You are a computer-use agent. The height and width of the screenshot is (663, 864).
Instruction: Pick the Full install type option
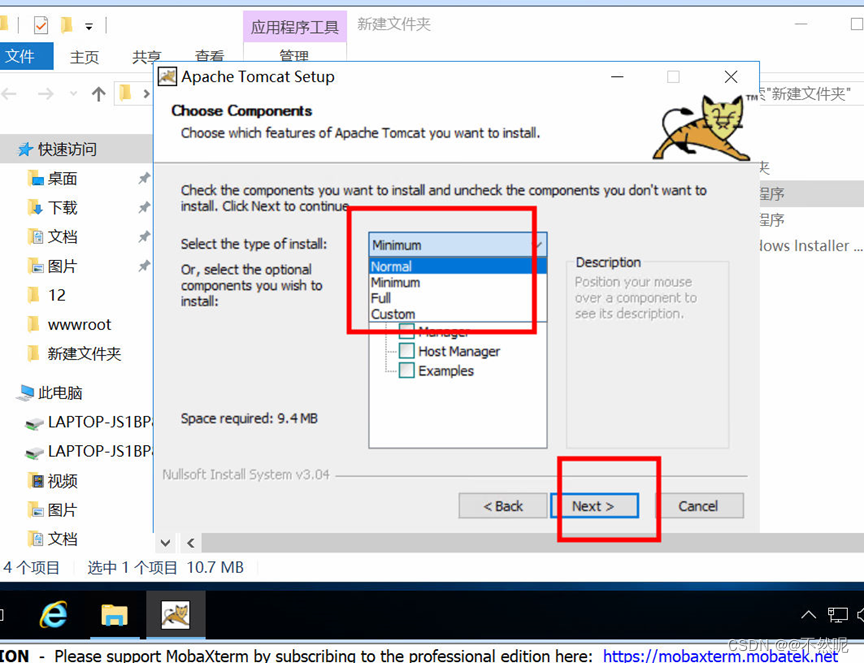[x=457, y=298]
